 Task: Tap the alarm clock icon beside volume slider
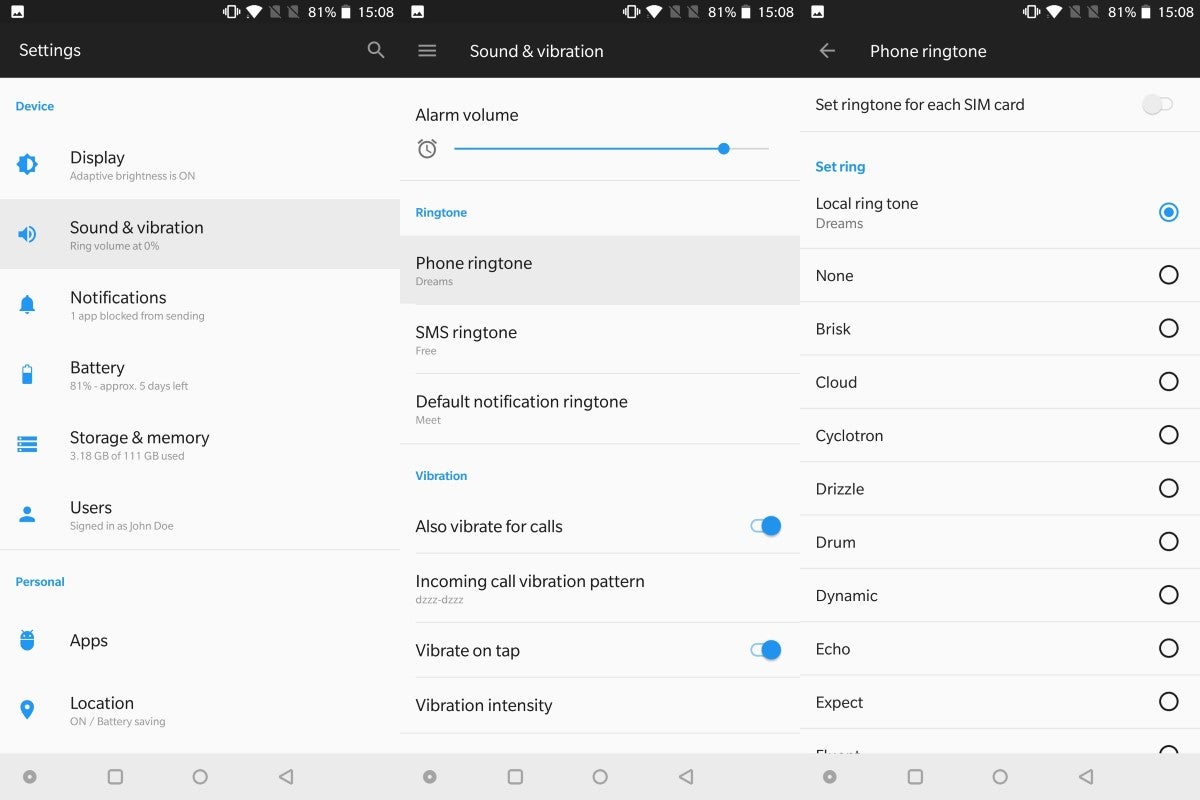(427, 149)
